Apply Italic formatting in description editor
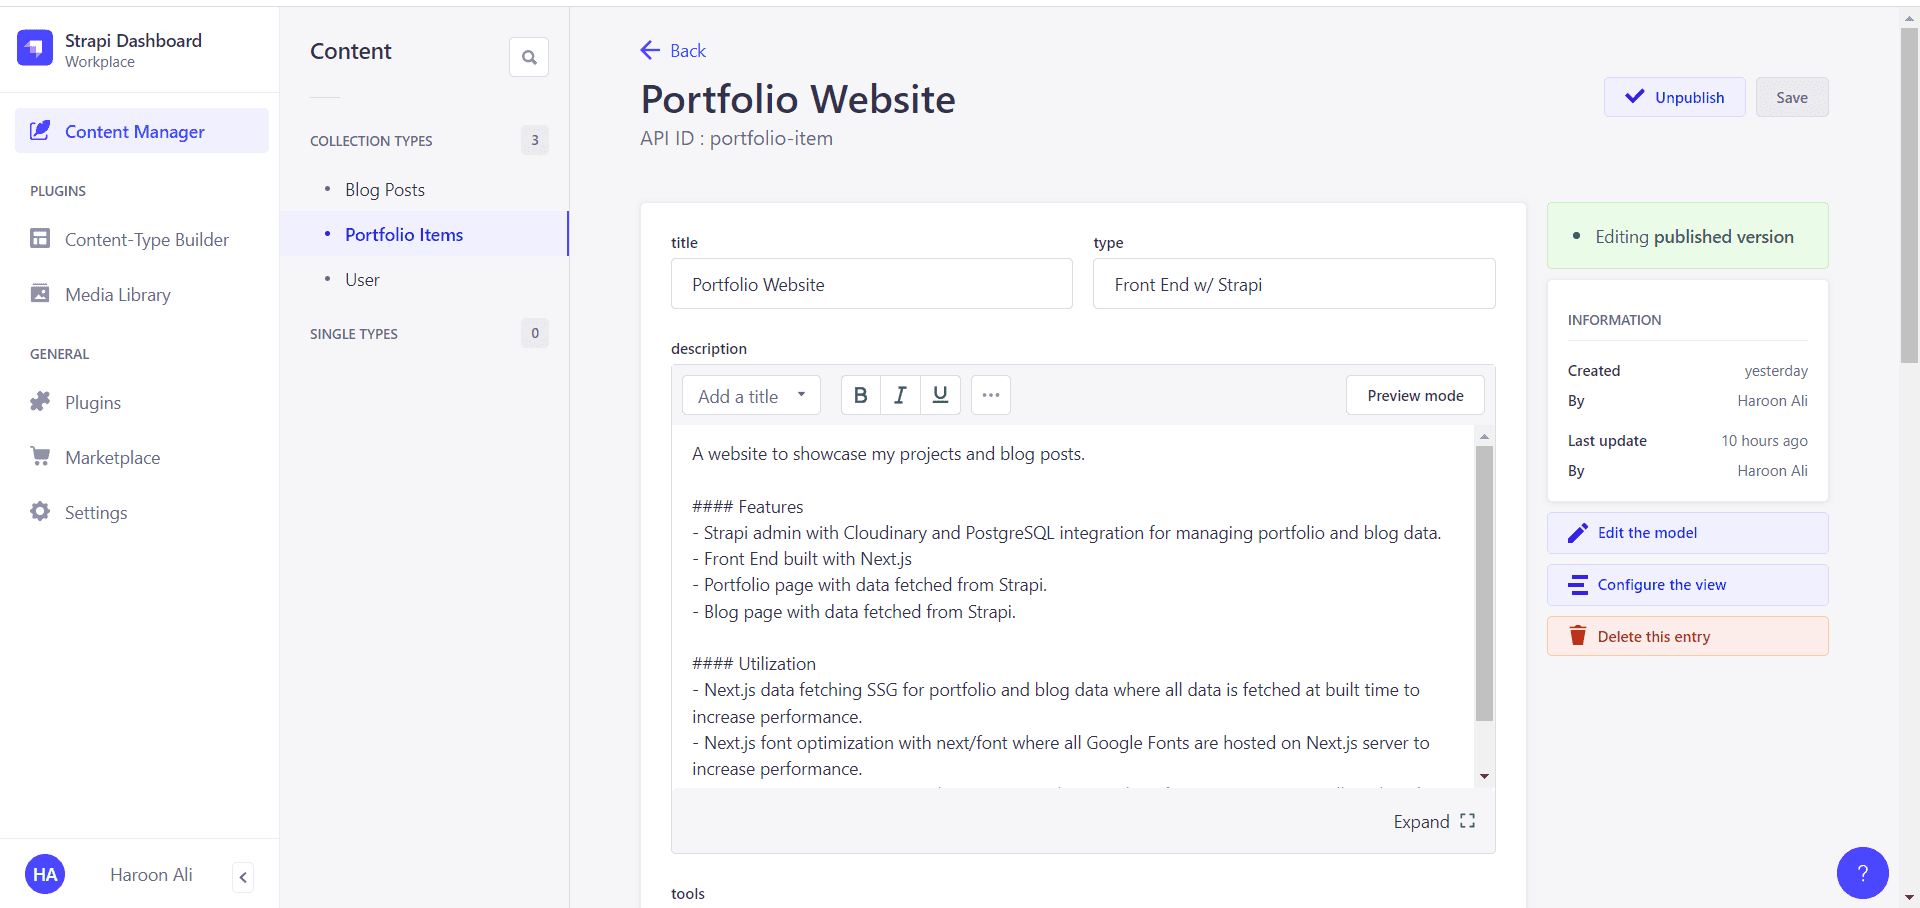The image size is (1920, 908). point(900,395)
